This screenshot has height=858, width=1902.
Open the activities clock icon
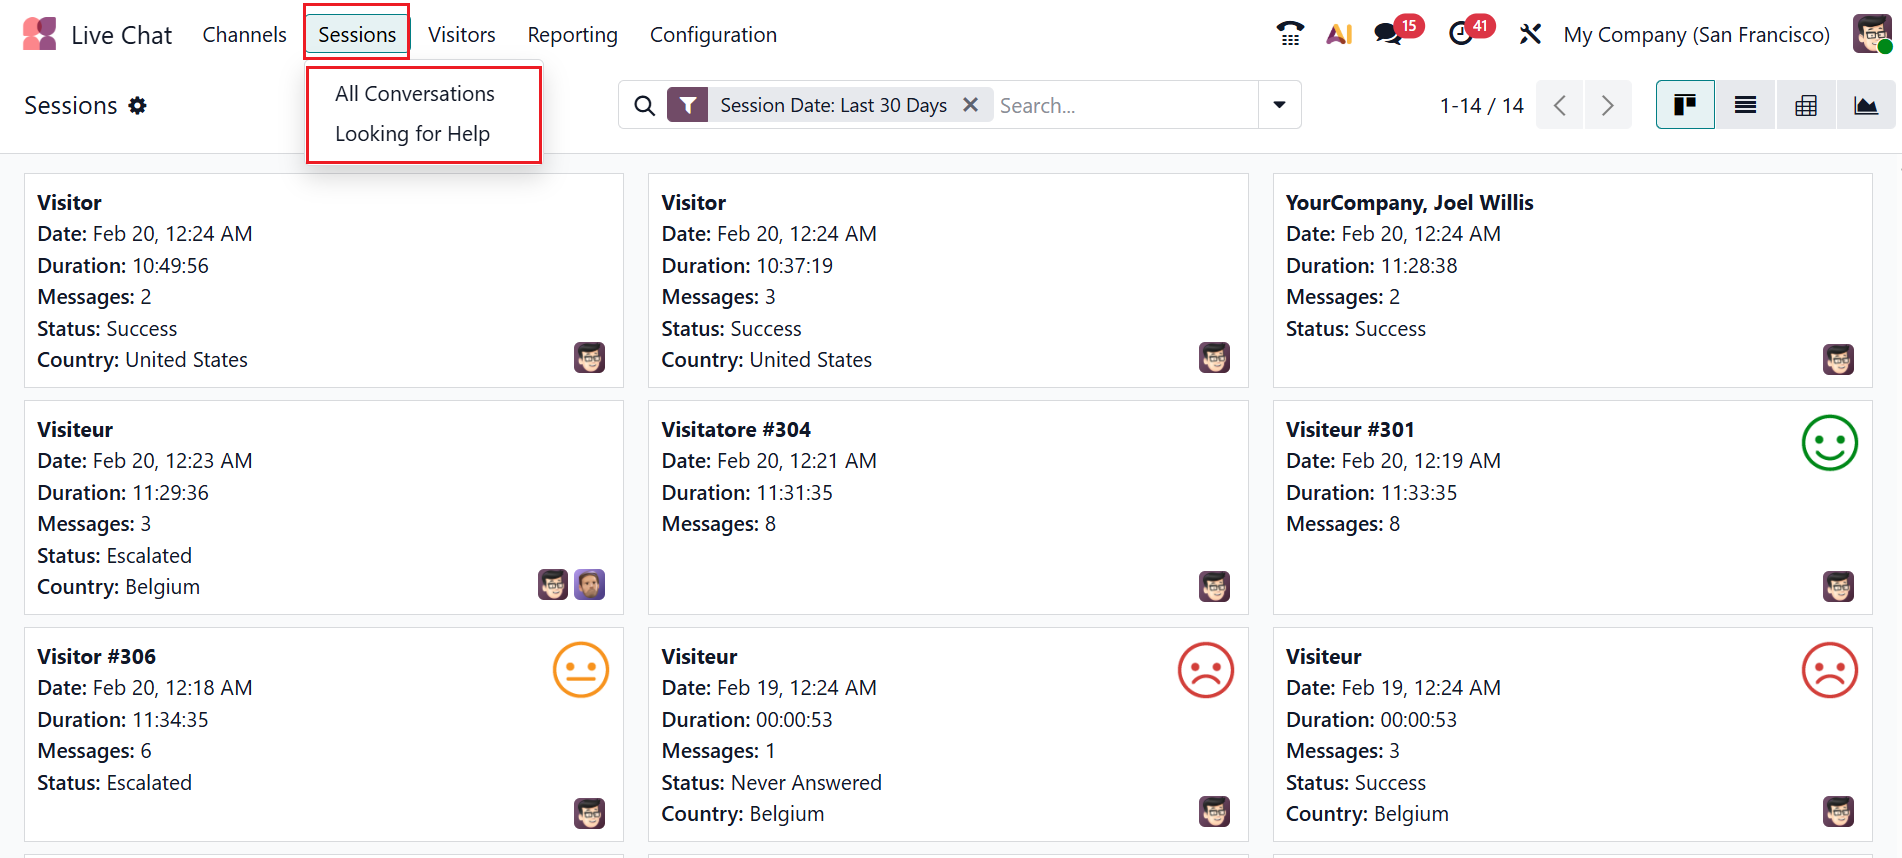(x=1461, y=34)
